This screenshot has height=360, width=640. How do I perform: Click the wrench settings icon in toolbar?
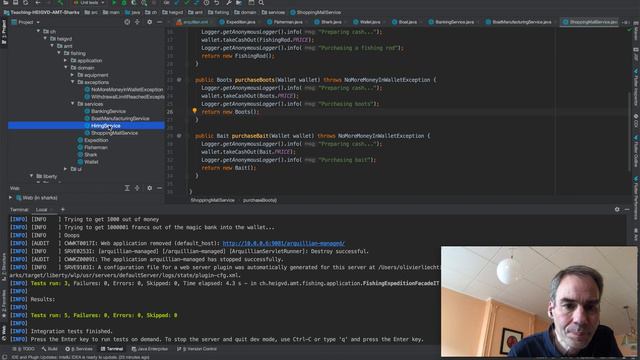pyautogui.click(x=229, y=2)
